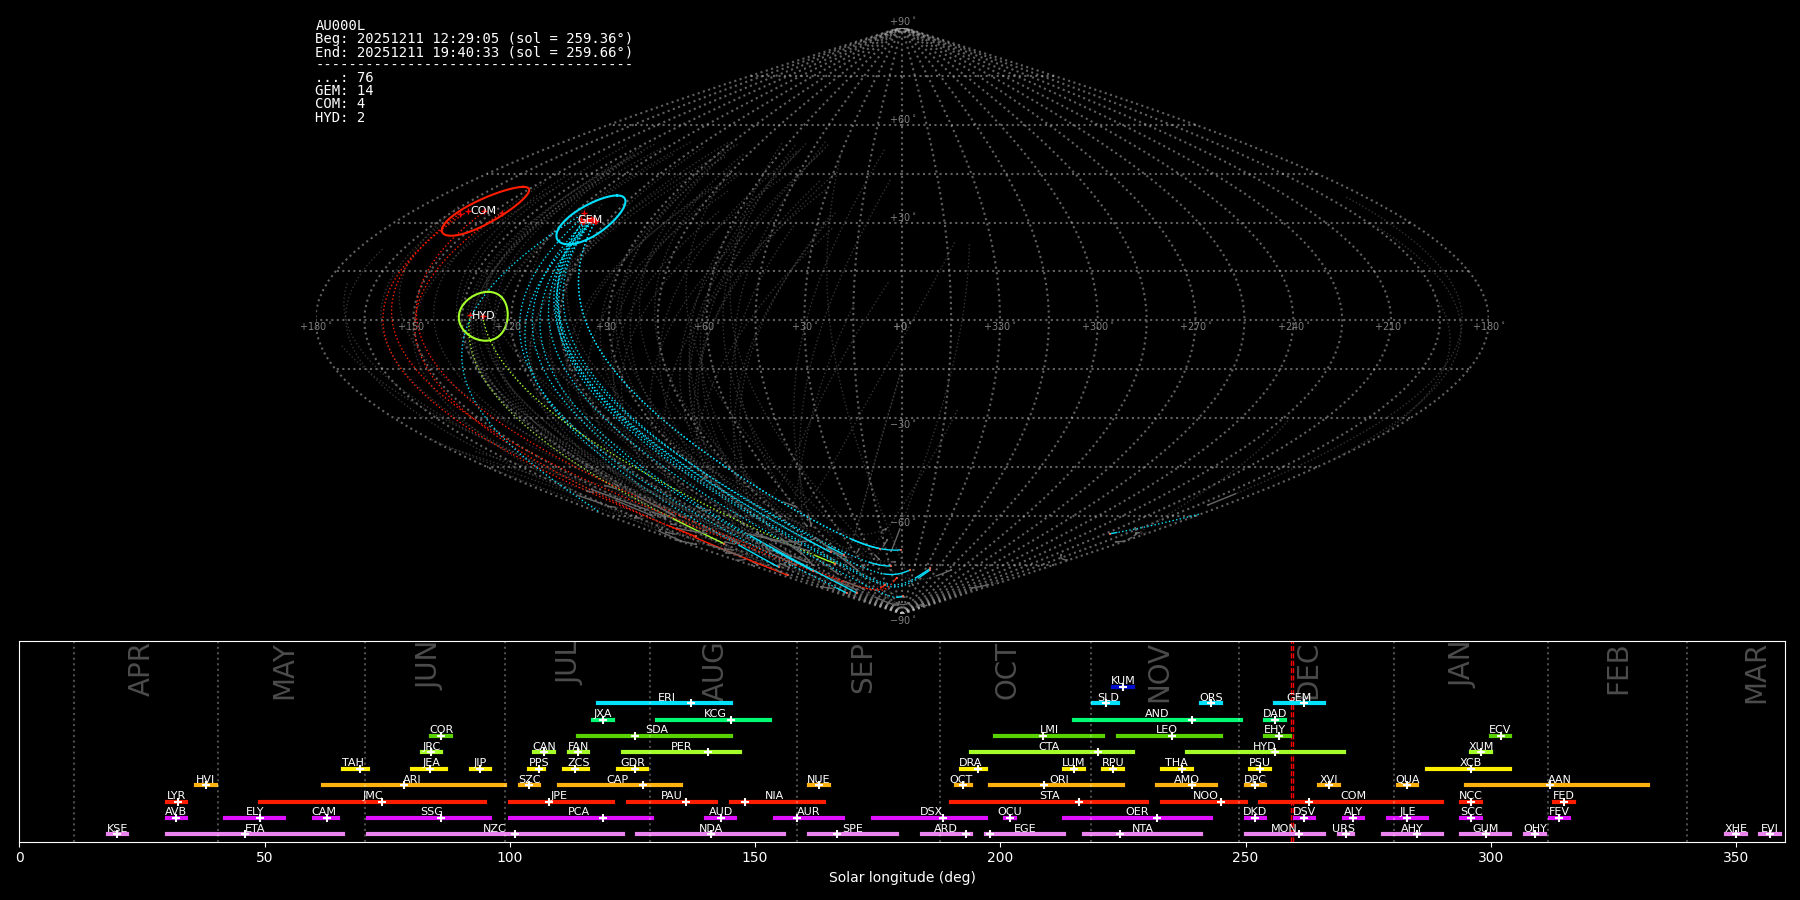The width and height of the screenshot is (1800, 900).
Task: Select the QUA shower bar in January
Action: click(1407, 785)
